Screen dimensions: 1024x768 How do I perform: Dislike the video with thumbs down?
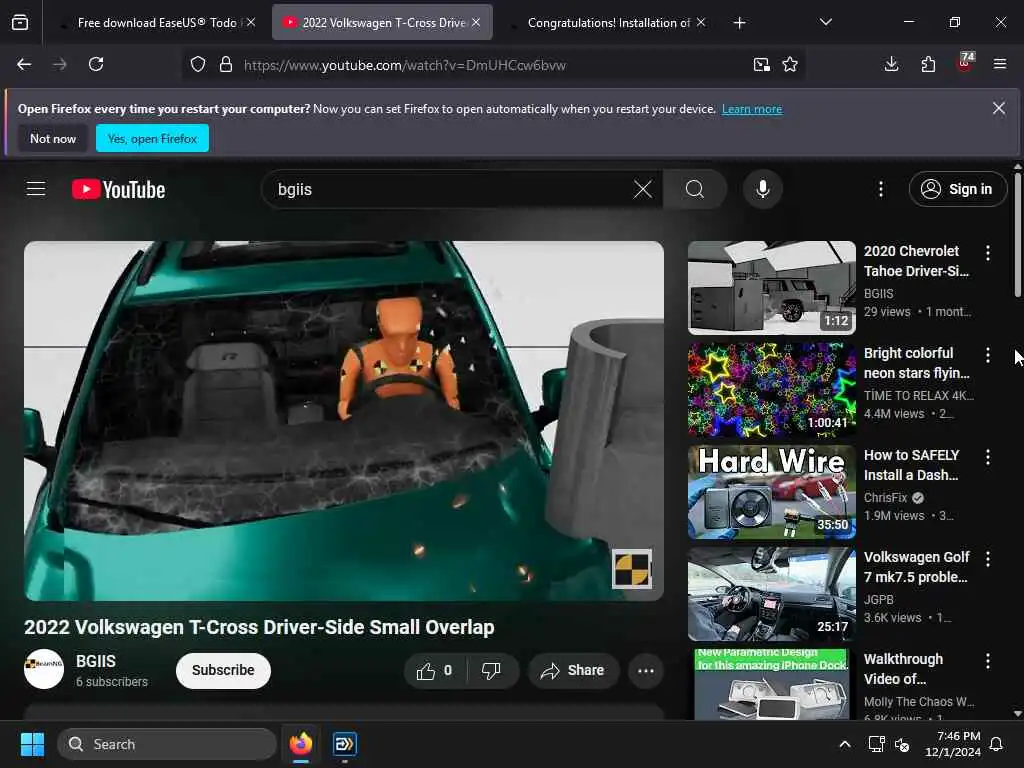pyautogui.click(x=492, y=671)
